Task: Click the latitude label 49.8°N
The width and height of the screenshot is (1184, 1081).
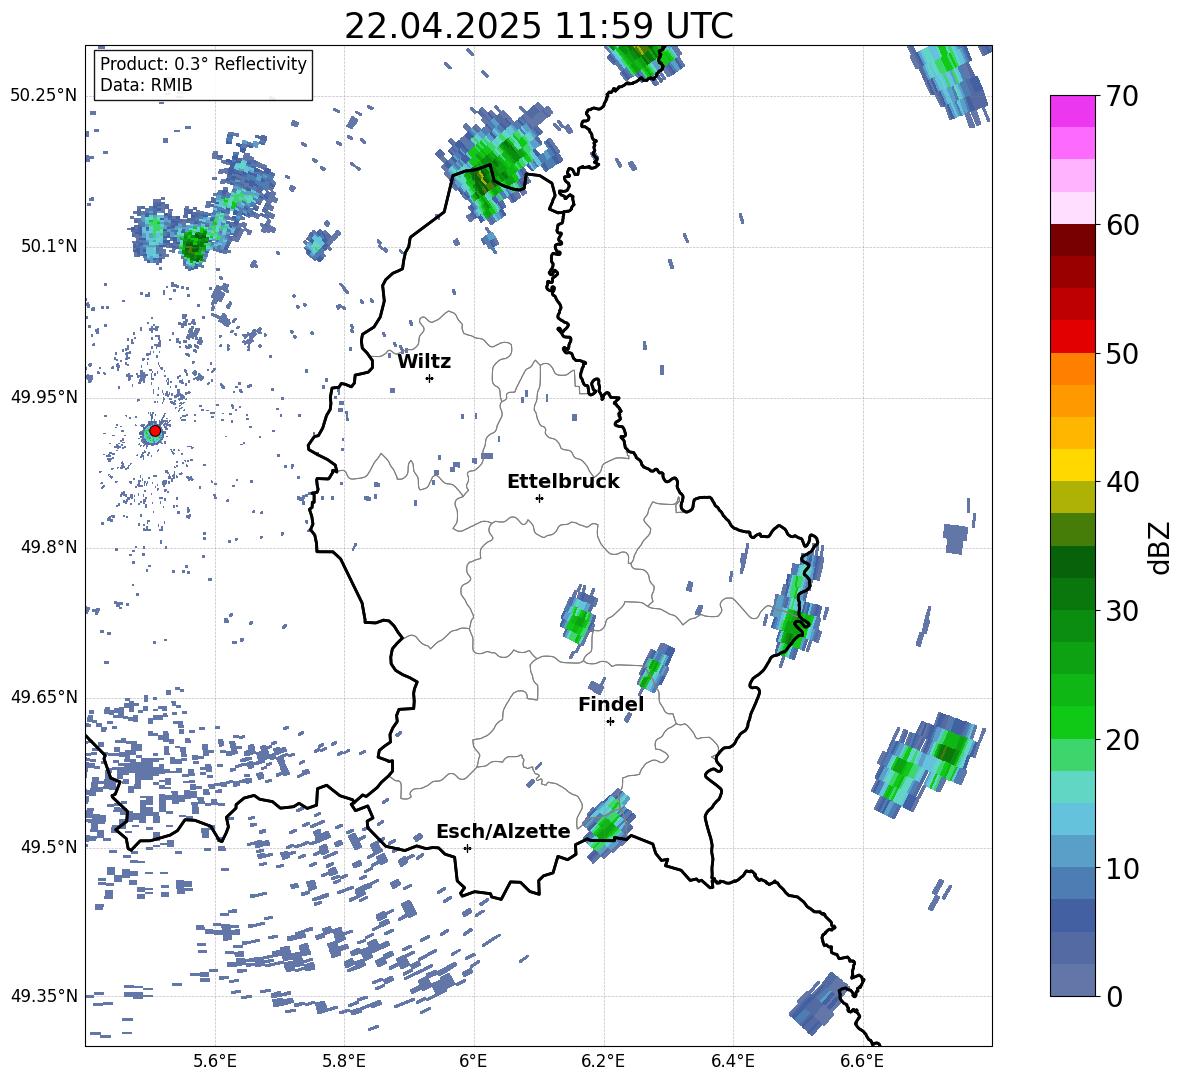Action: coord(50,547)
